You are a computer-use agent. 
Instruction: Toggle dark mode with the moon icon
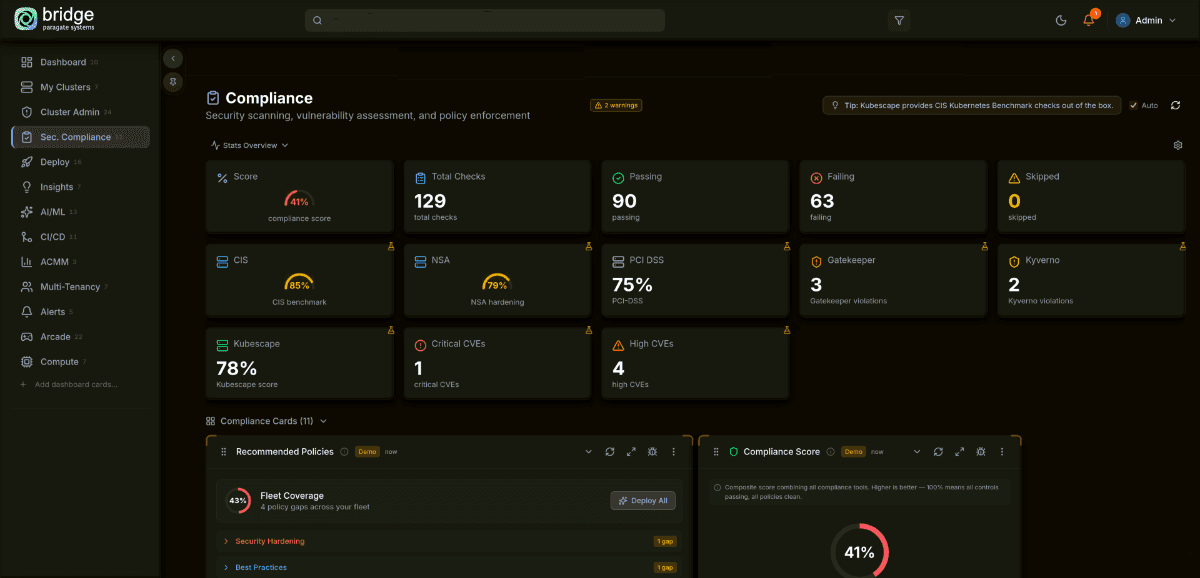(x=1061, y=20)
